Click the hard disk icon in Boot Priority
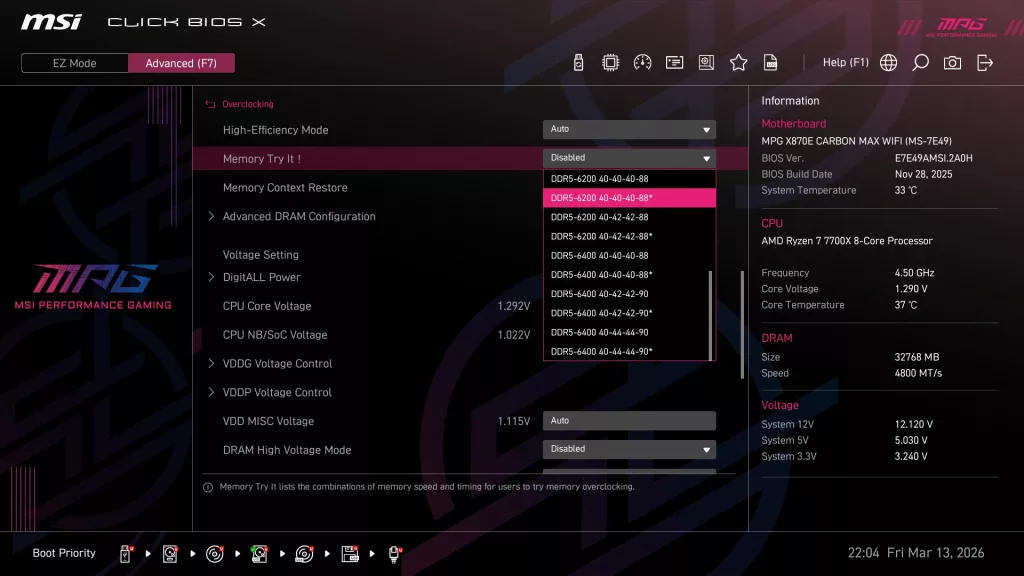Screen dimensions: 1024x576 pyautogui.click(x=169, y=553)
